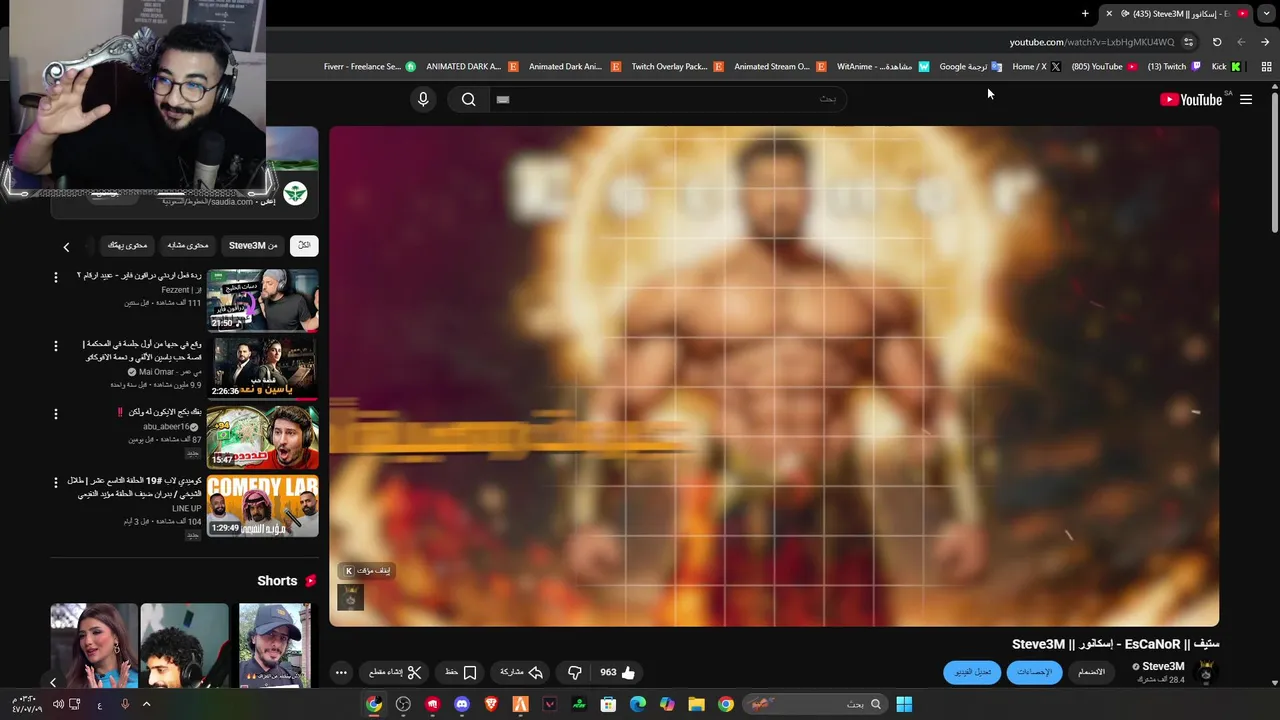Click the blue Edit video (تعديل الفيديو) button
Viewport: 1280px width, 720px height.
(972, 672)
